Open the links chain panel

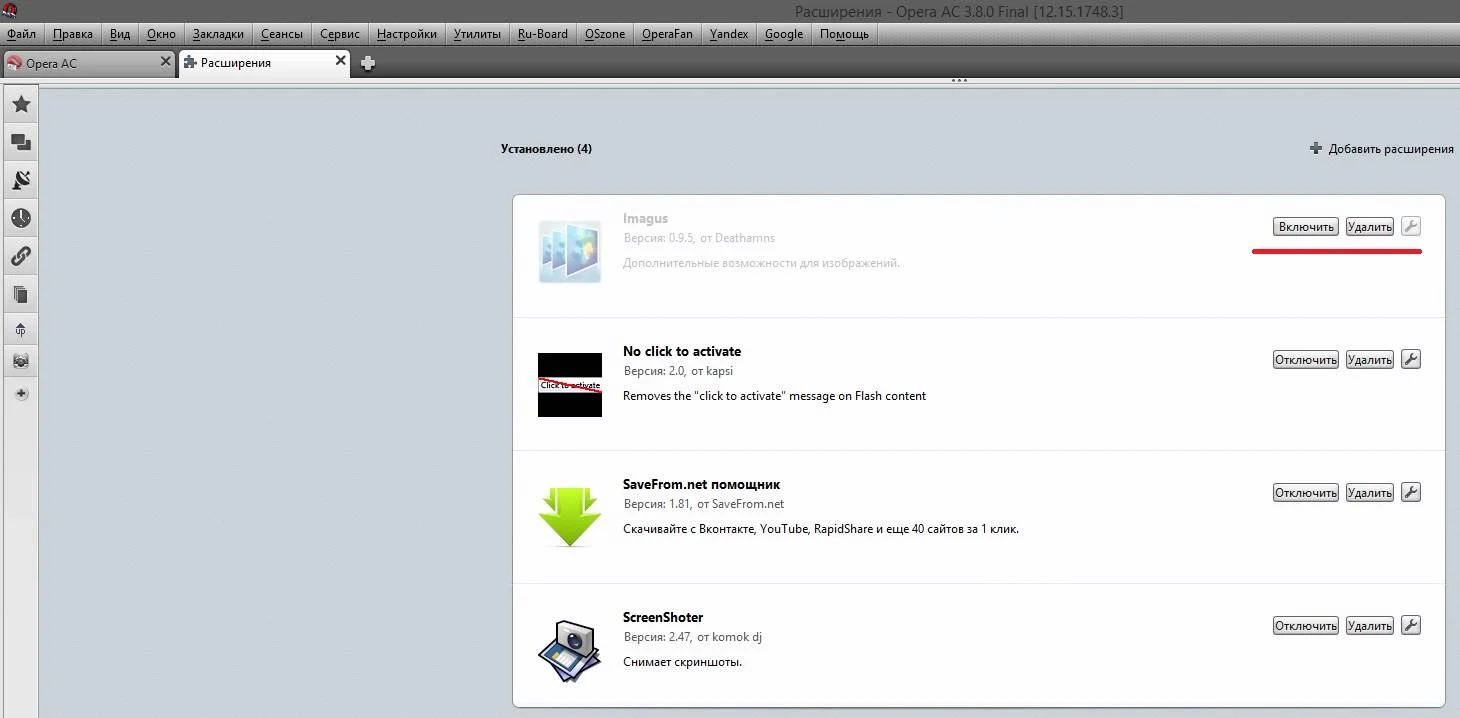pos(21,256)
